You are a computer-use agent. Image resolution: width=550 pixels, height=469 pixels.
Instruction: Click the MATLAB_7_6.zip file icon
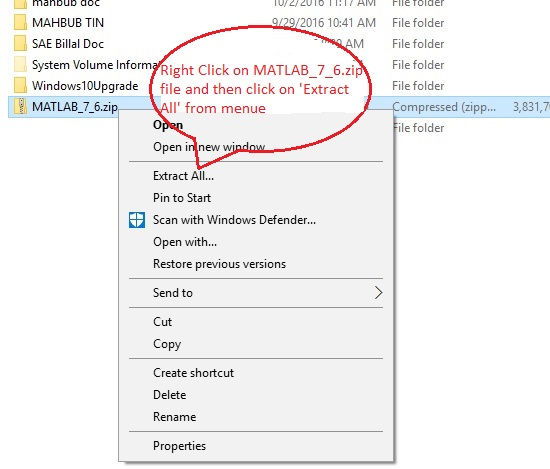click(x=21, y=106)
